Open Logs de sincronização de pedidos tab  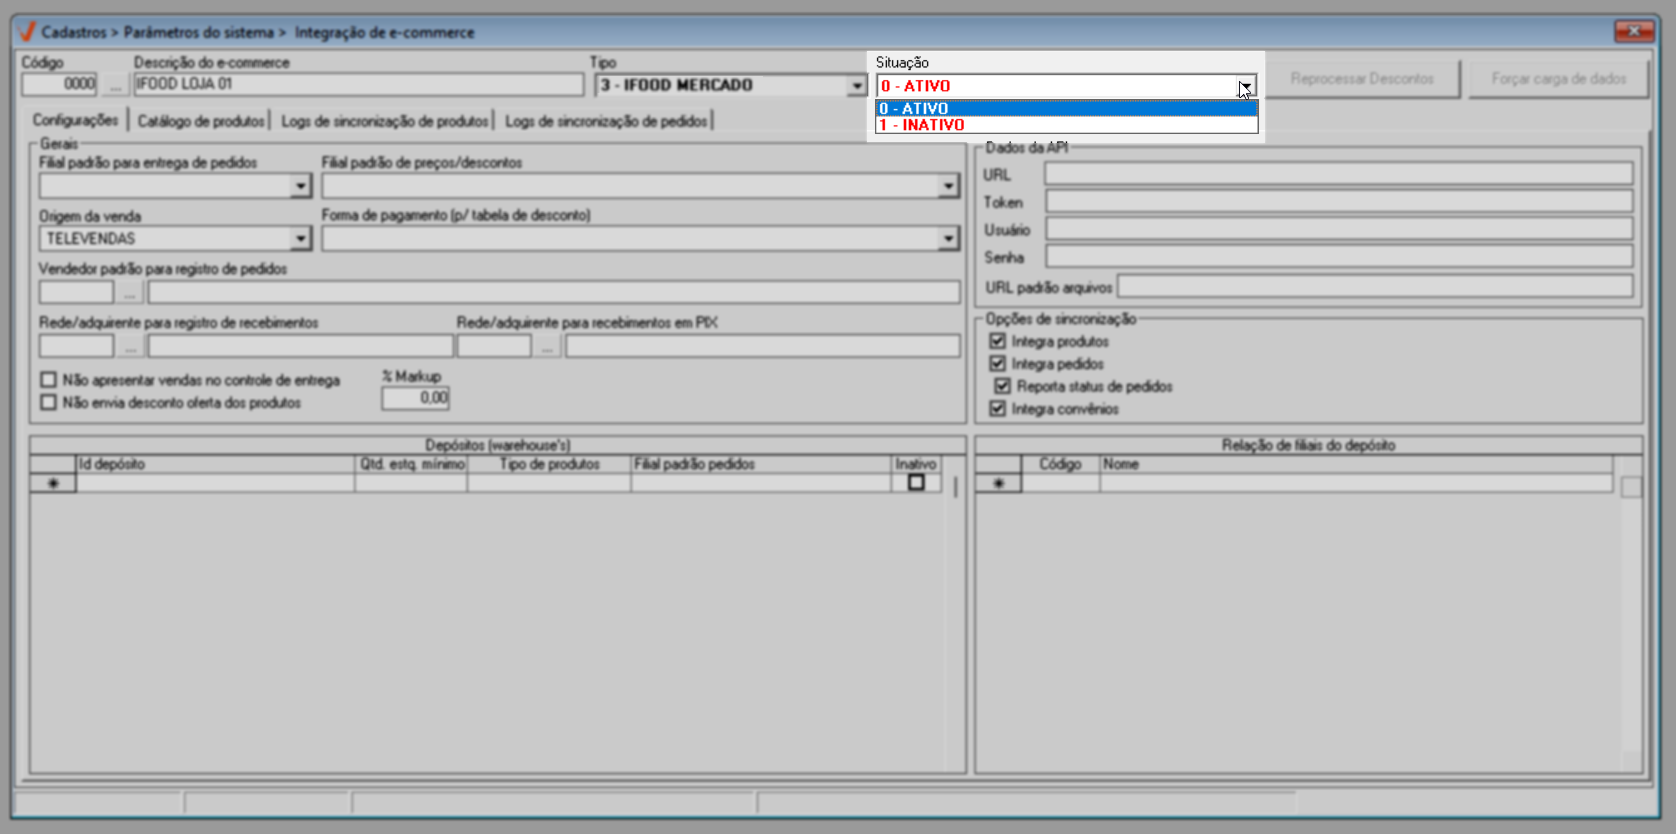606,121
